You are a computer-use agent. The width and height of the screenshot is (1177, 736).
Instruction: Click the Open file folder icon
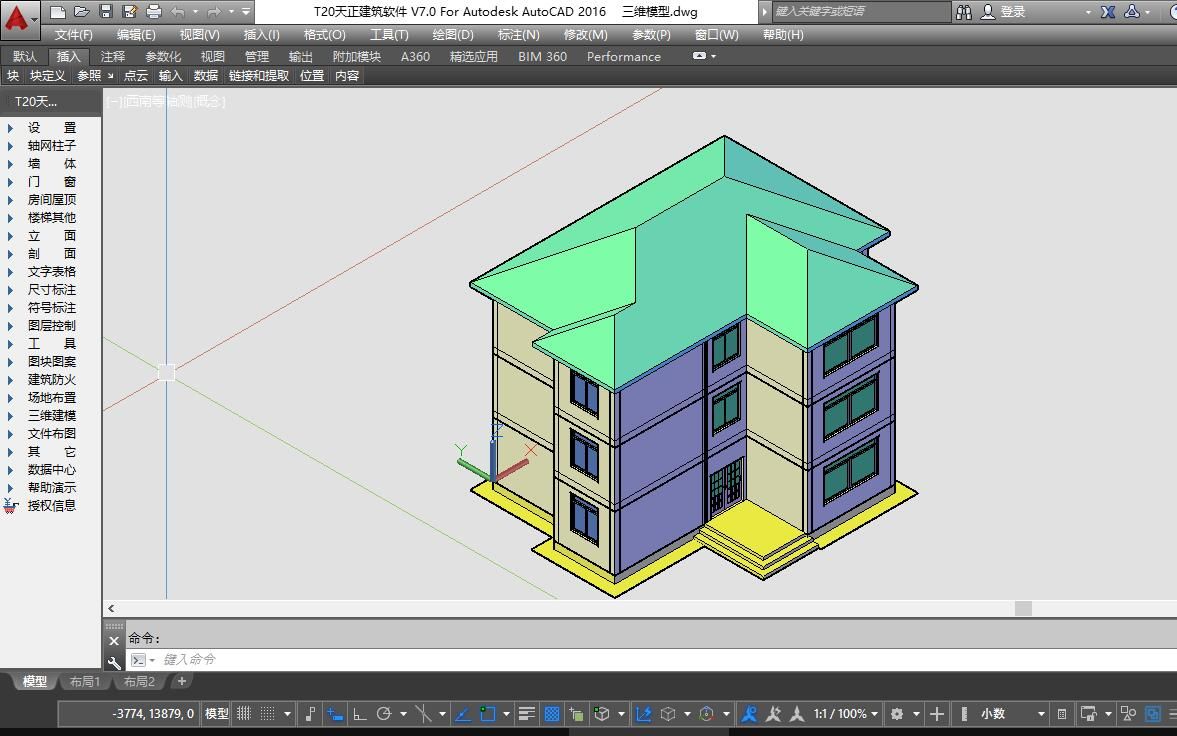(x=81, y=12)
